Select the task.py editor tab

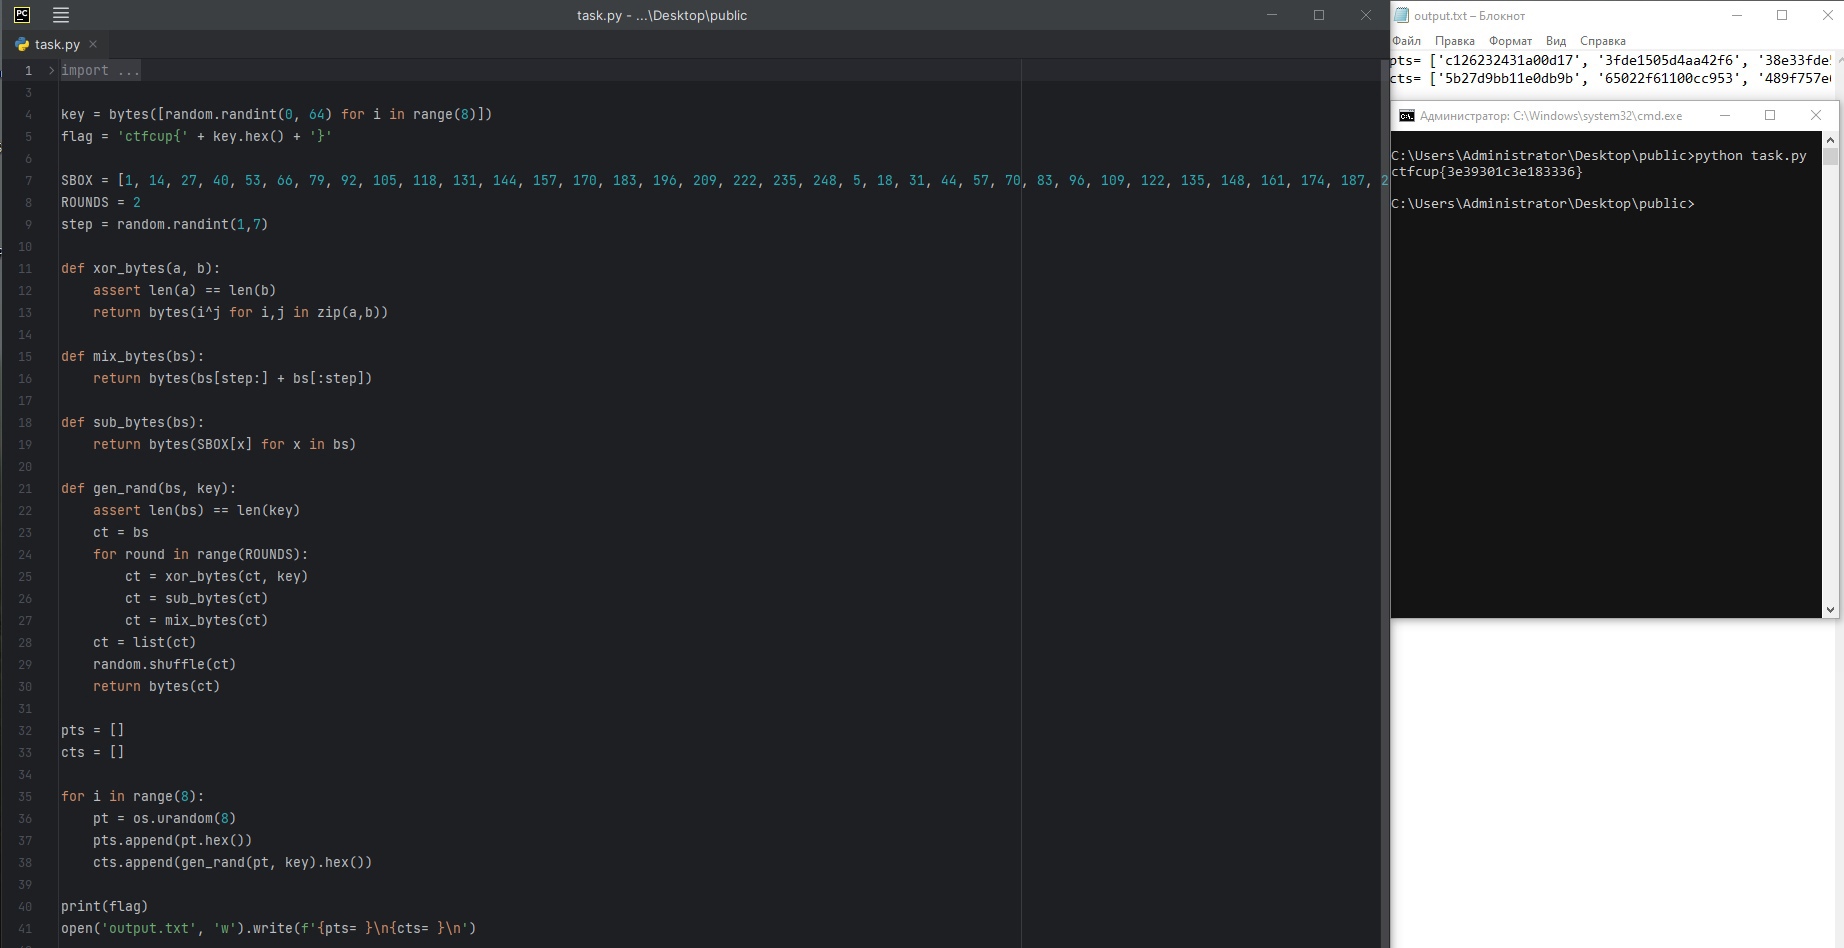click(57, 44)
